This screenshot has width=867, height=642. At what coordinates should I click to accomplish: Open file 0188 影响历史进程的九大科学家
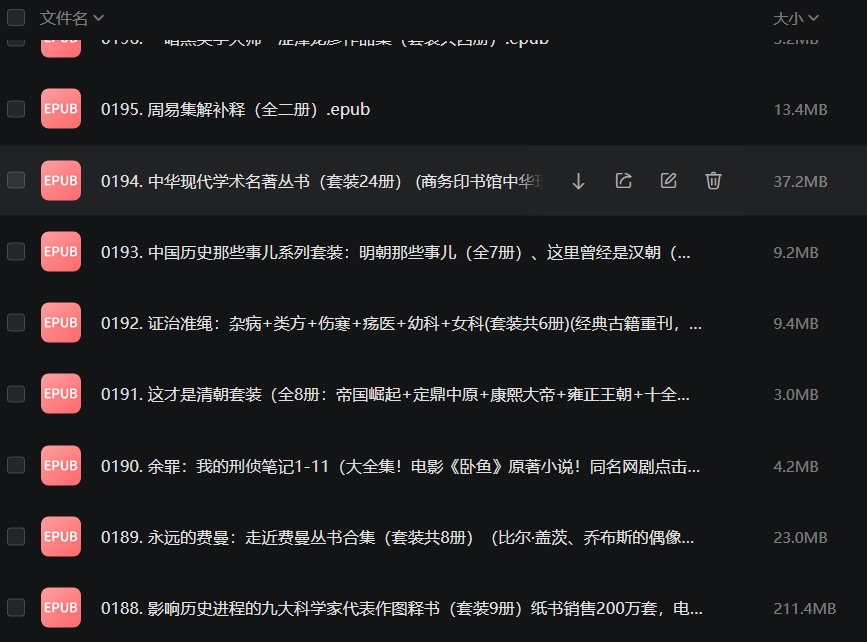click(400, 608)
